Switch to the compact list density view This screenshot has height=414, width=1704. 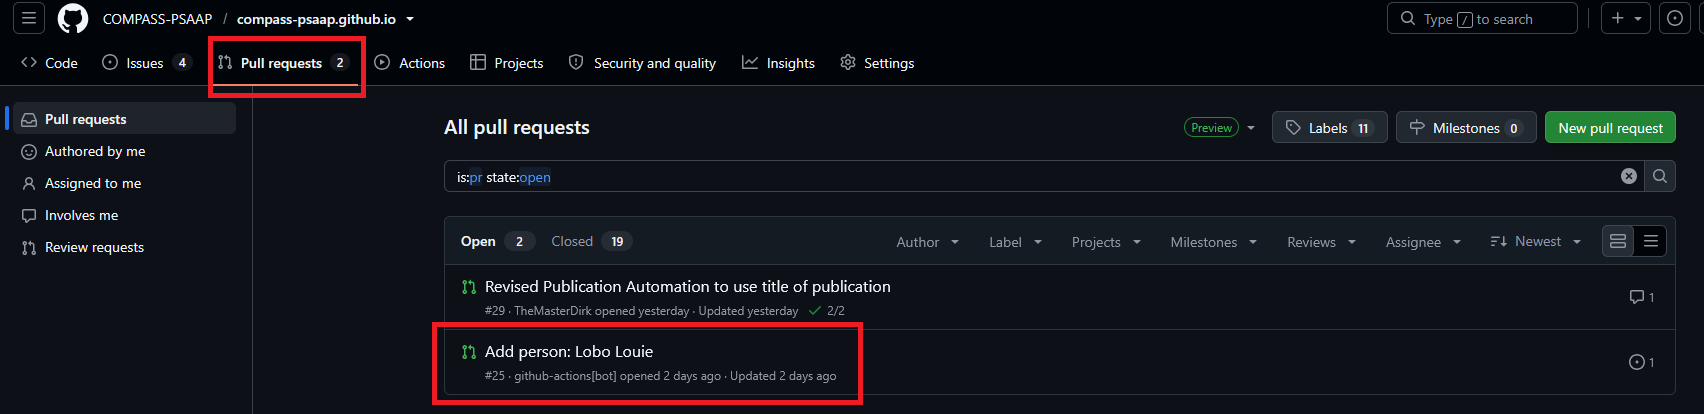coord(1650,241)
